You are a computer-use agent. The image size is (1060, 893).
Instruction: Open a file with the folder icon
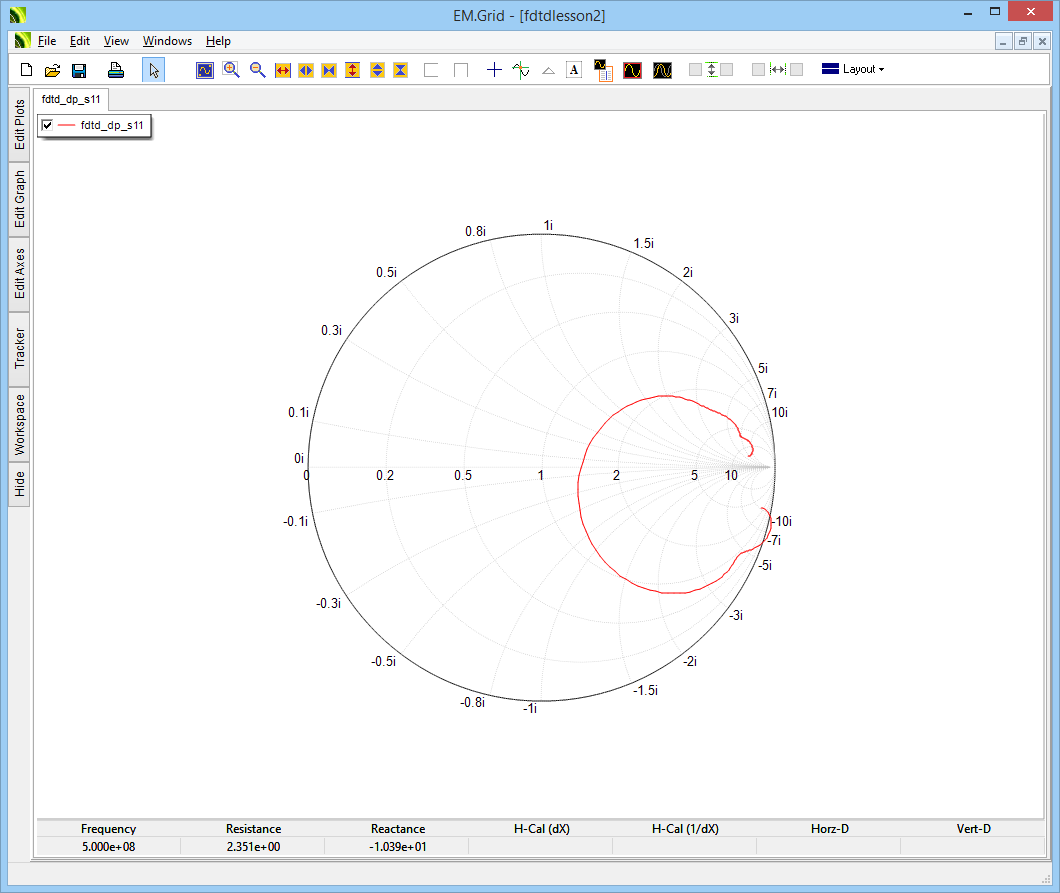53,70
